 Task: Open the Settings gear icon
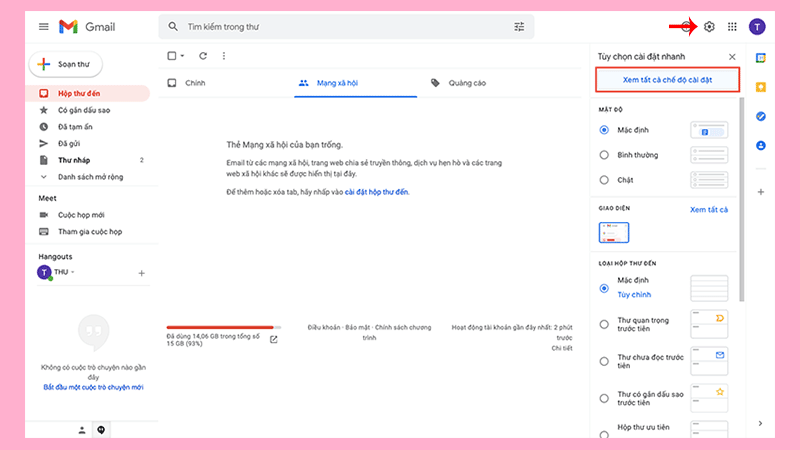(709, 26)
